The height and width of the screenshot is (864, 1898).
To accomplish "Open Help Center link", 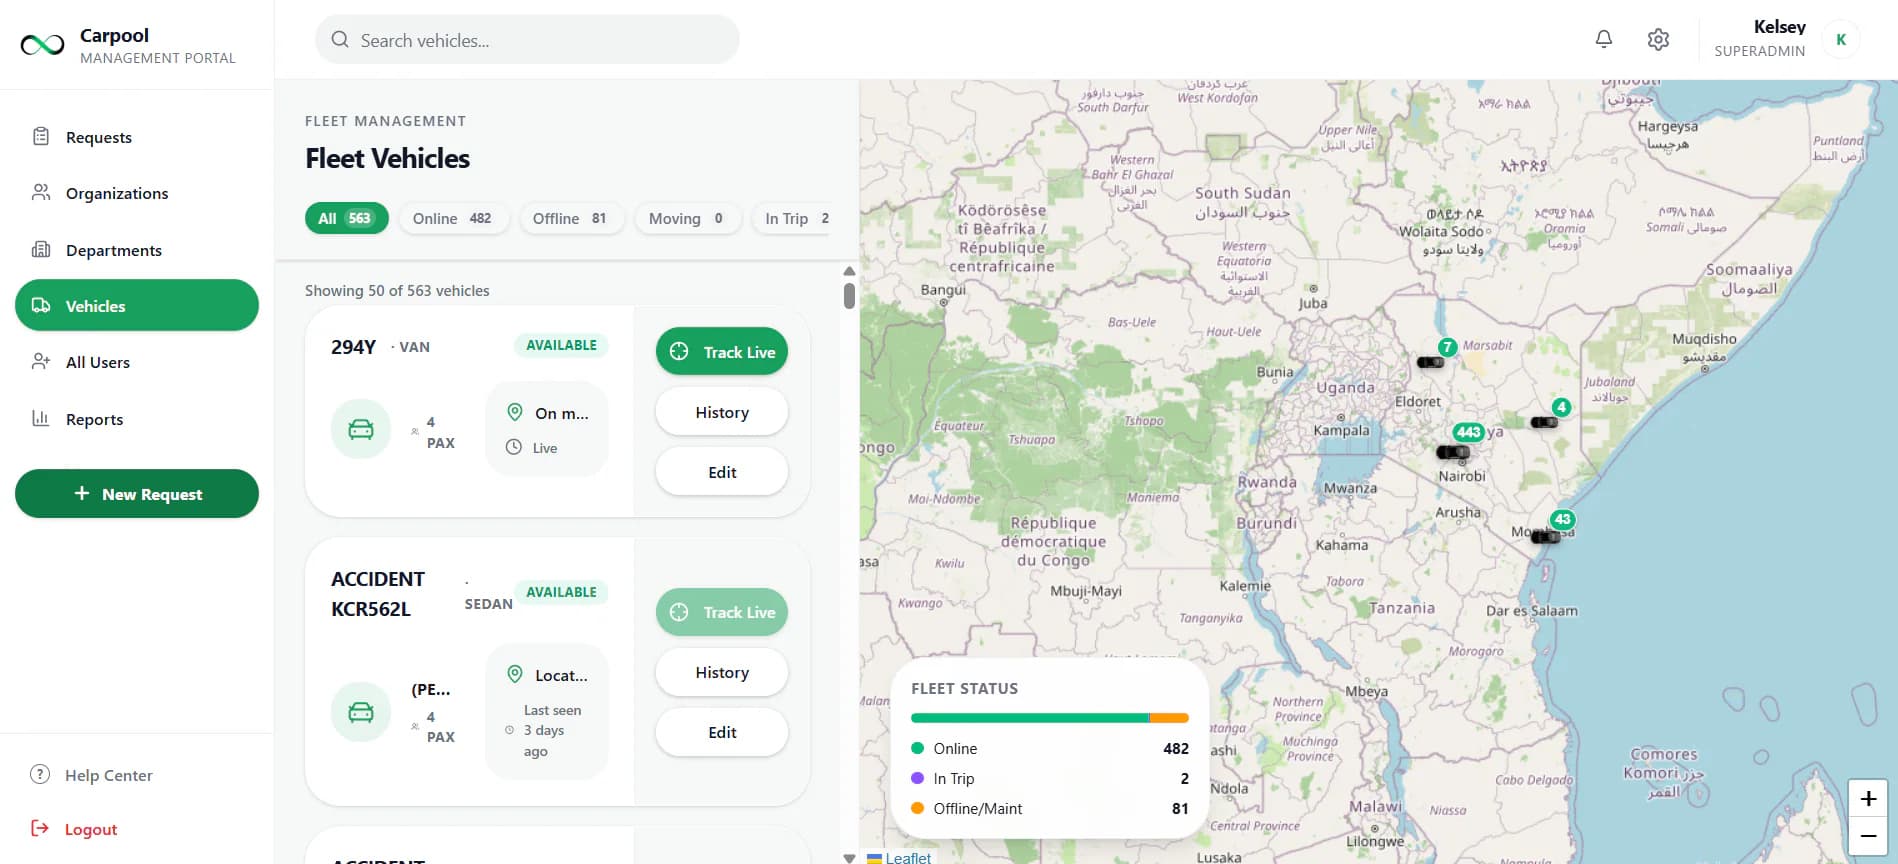I will (109, 775).
